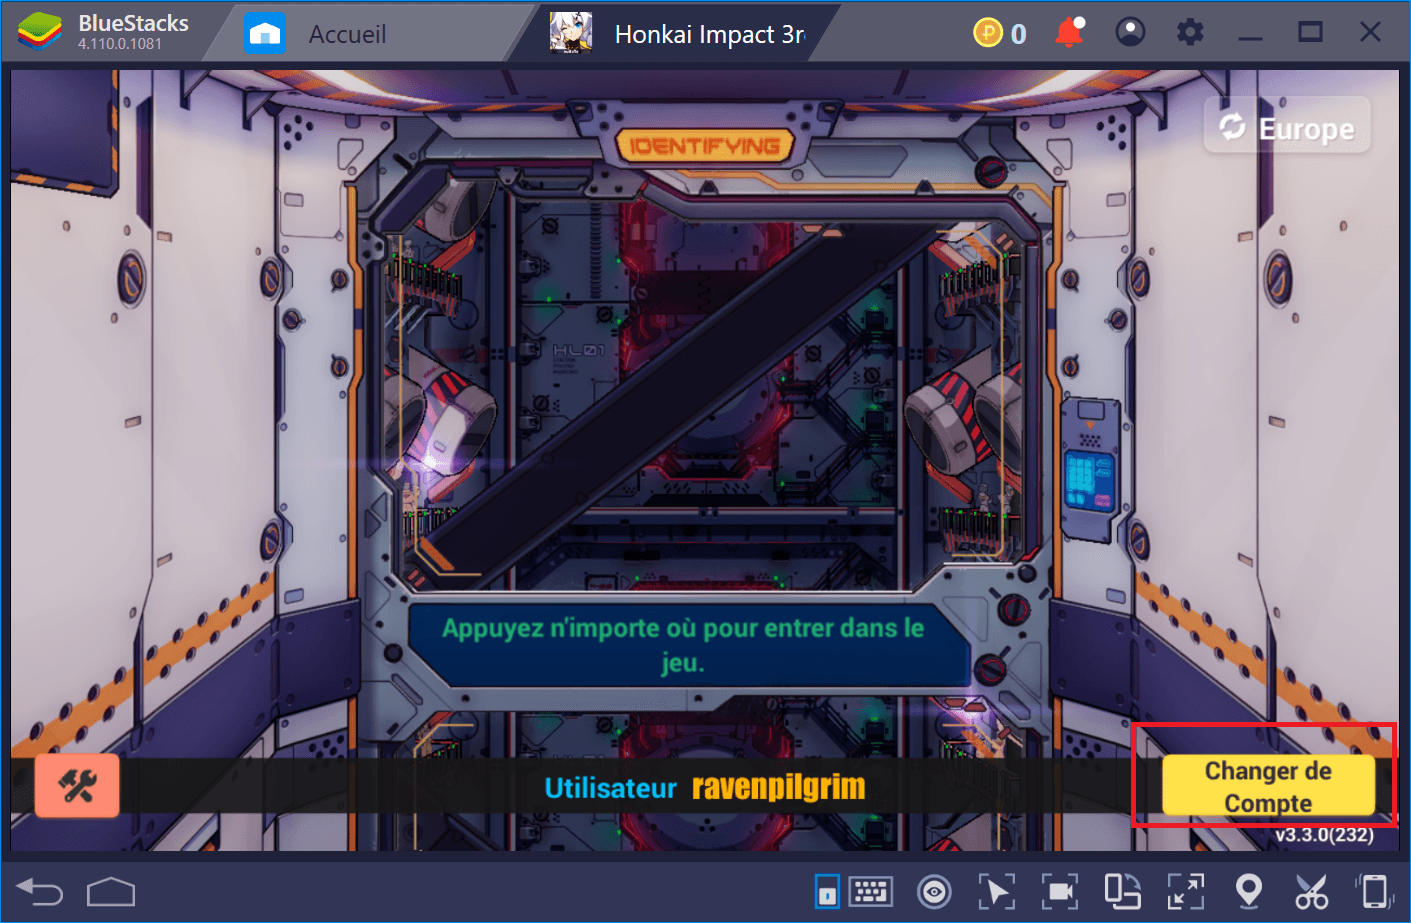
Task: Open the notifications bell
Action: point(1069,33)
